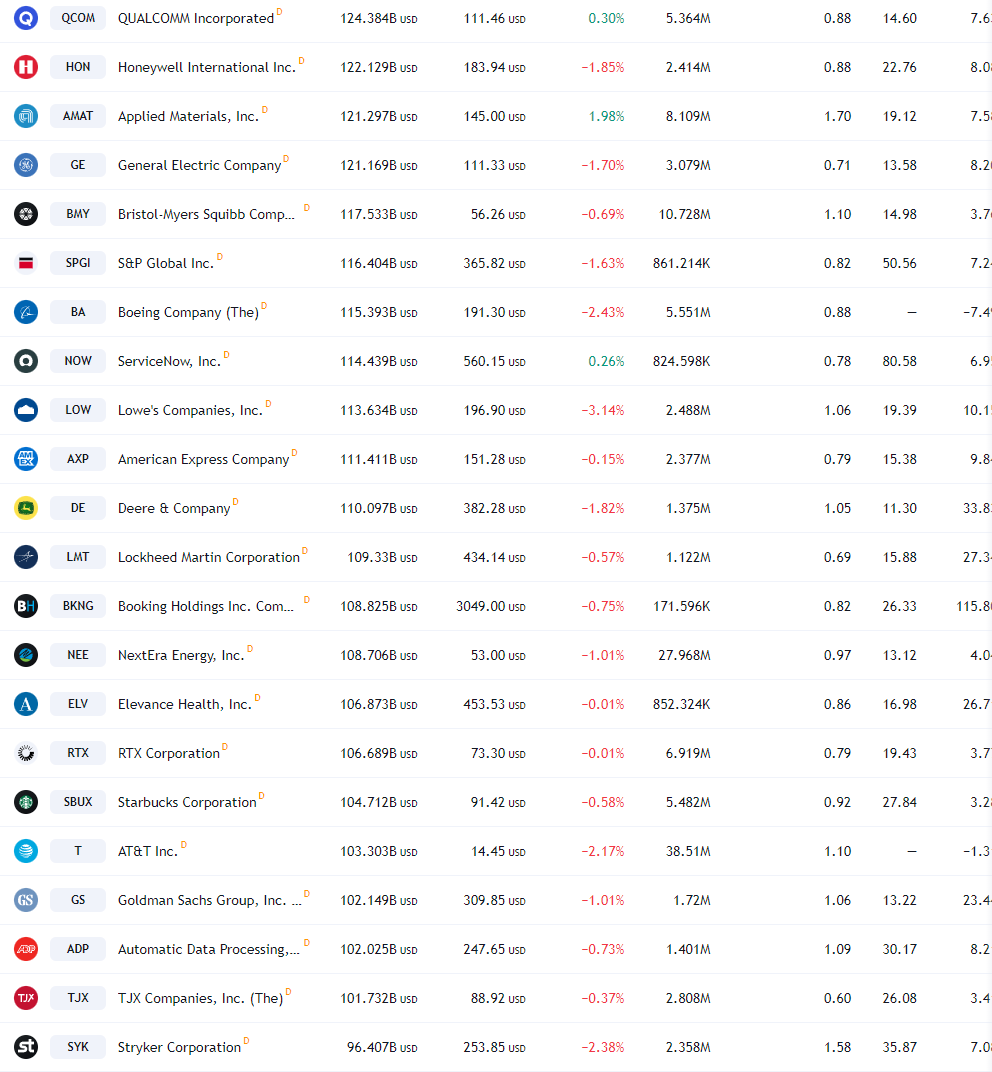992x1072 pixels.
Task: Click the General Electric logo icon
Action: (26, 165)
